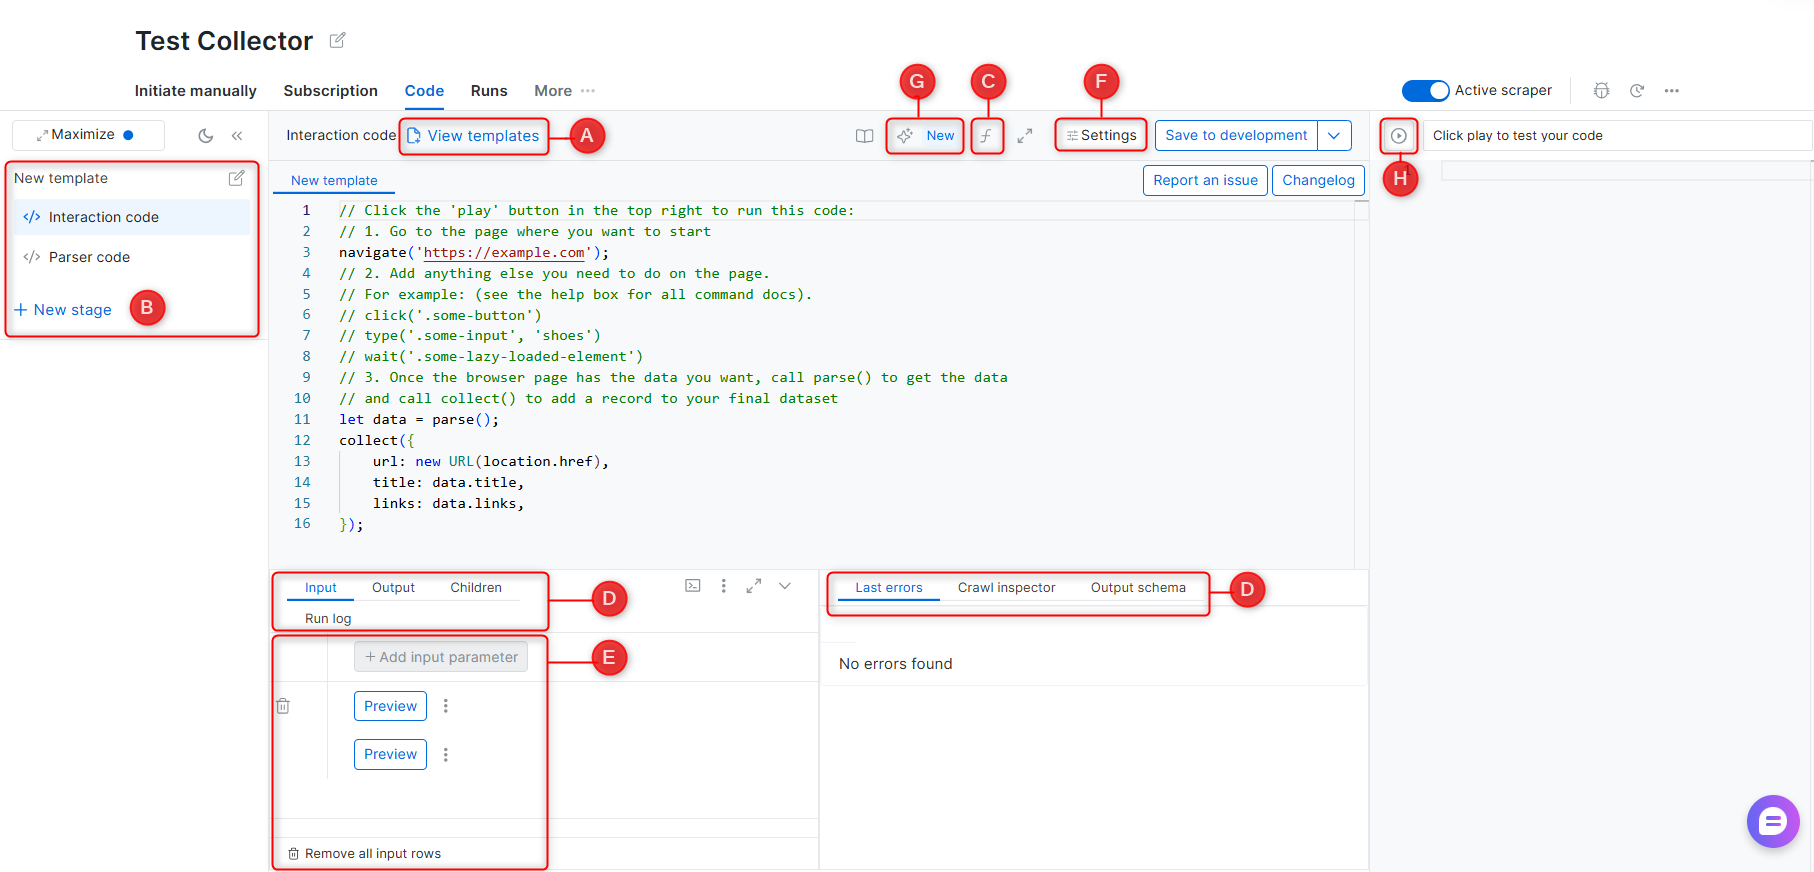This screenshot has height=872, width=1814.
Task: Open the chat support bubble
Action: [x=1772, y=822]
